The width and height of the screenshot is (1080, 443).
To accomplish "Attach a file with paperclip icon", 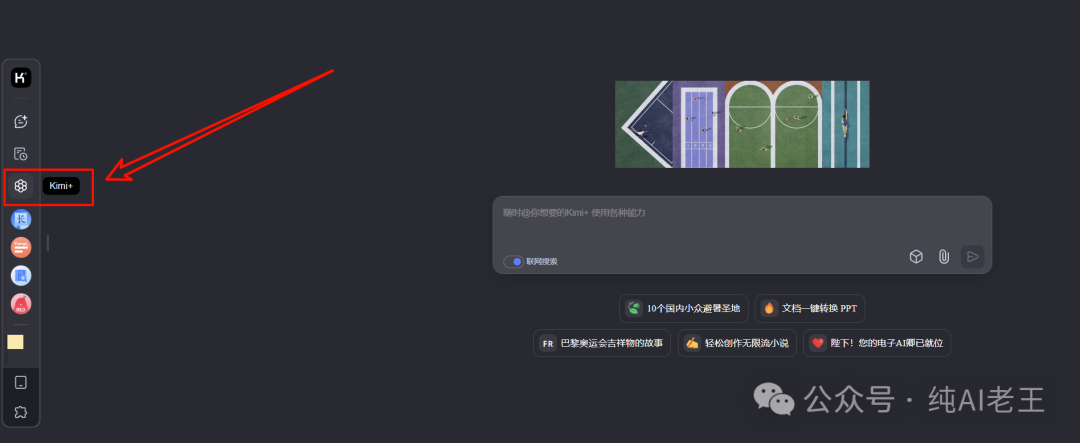I will click(944, 257).
